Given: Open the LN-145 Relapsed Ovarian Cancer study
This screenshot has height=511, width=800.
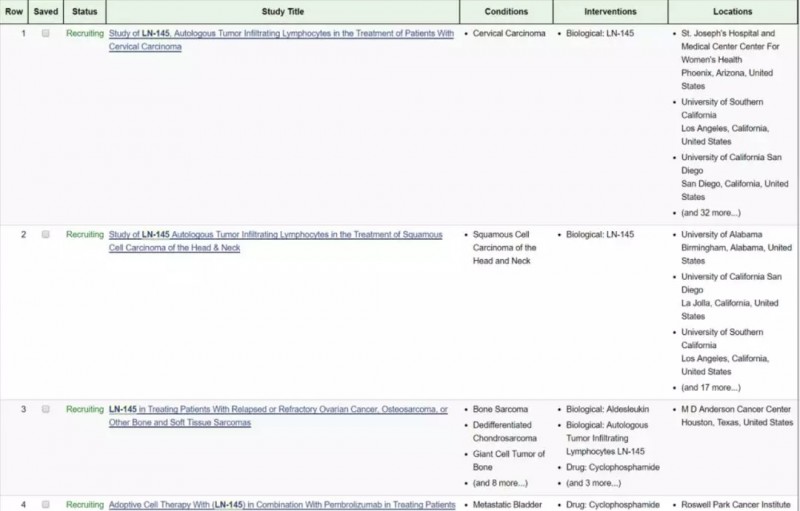Looking at the screenshot, I should 278,416.
